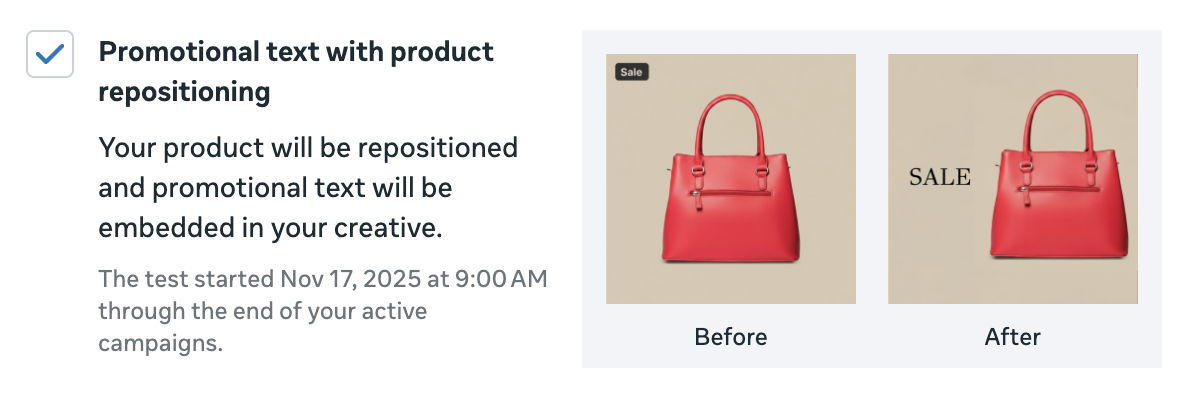The image size is (1180, 406).
Task: Click the "Before" caption label
Action: tap(731, 337)
